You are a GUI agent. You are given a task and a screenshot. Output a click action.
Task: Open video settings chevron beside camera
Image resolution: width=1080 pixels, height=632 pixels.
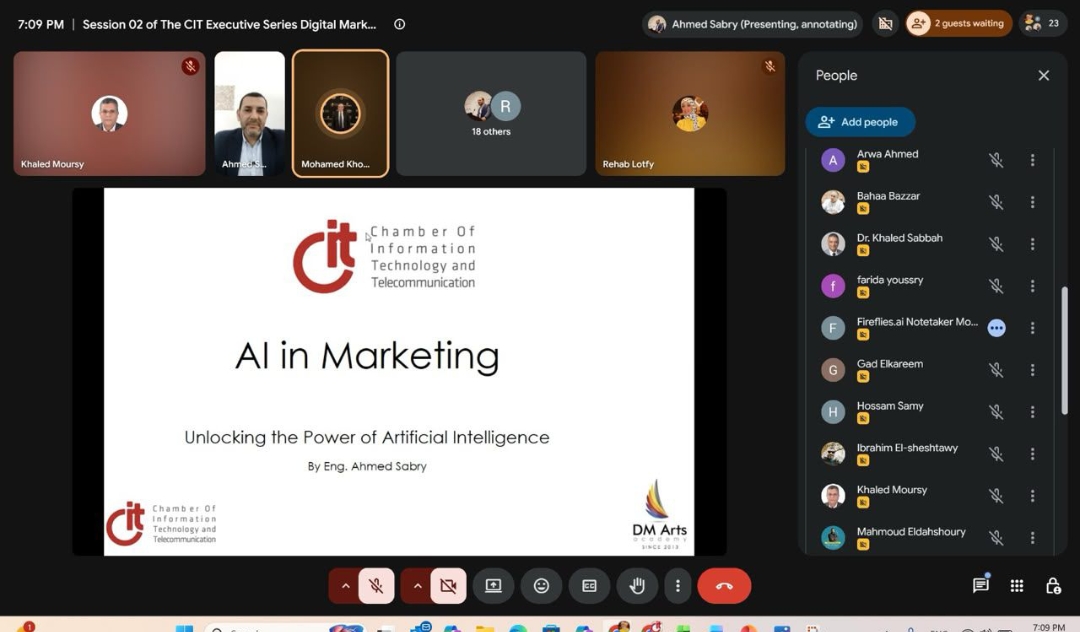(417, 586)
